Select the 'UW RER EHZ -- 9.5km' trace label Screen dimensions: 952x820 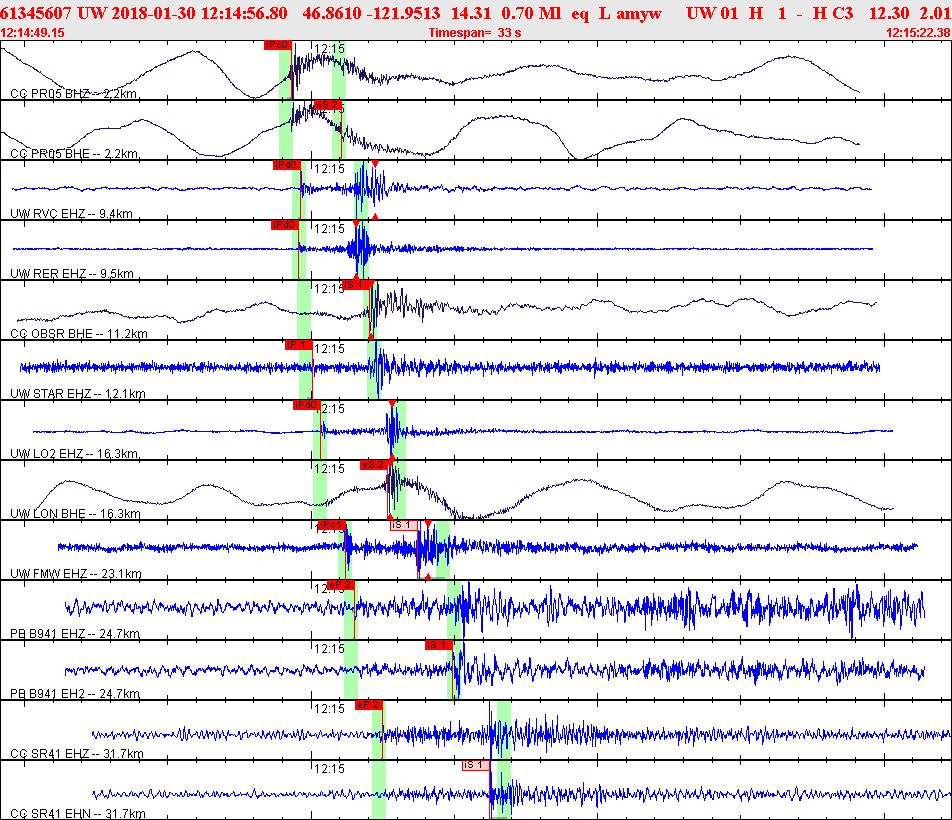pyautogui.click(x=72, y=274)
